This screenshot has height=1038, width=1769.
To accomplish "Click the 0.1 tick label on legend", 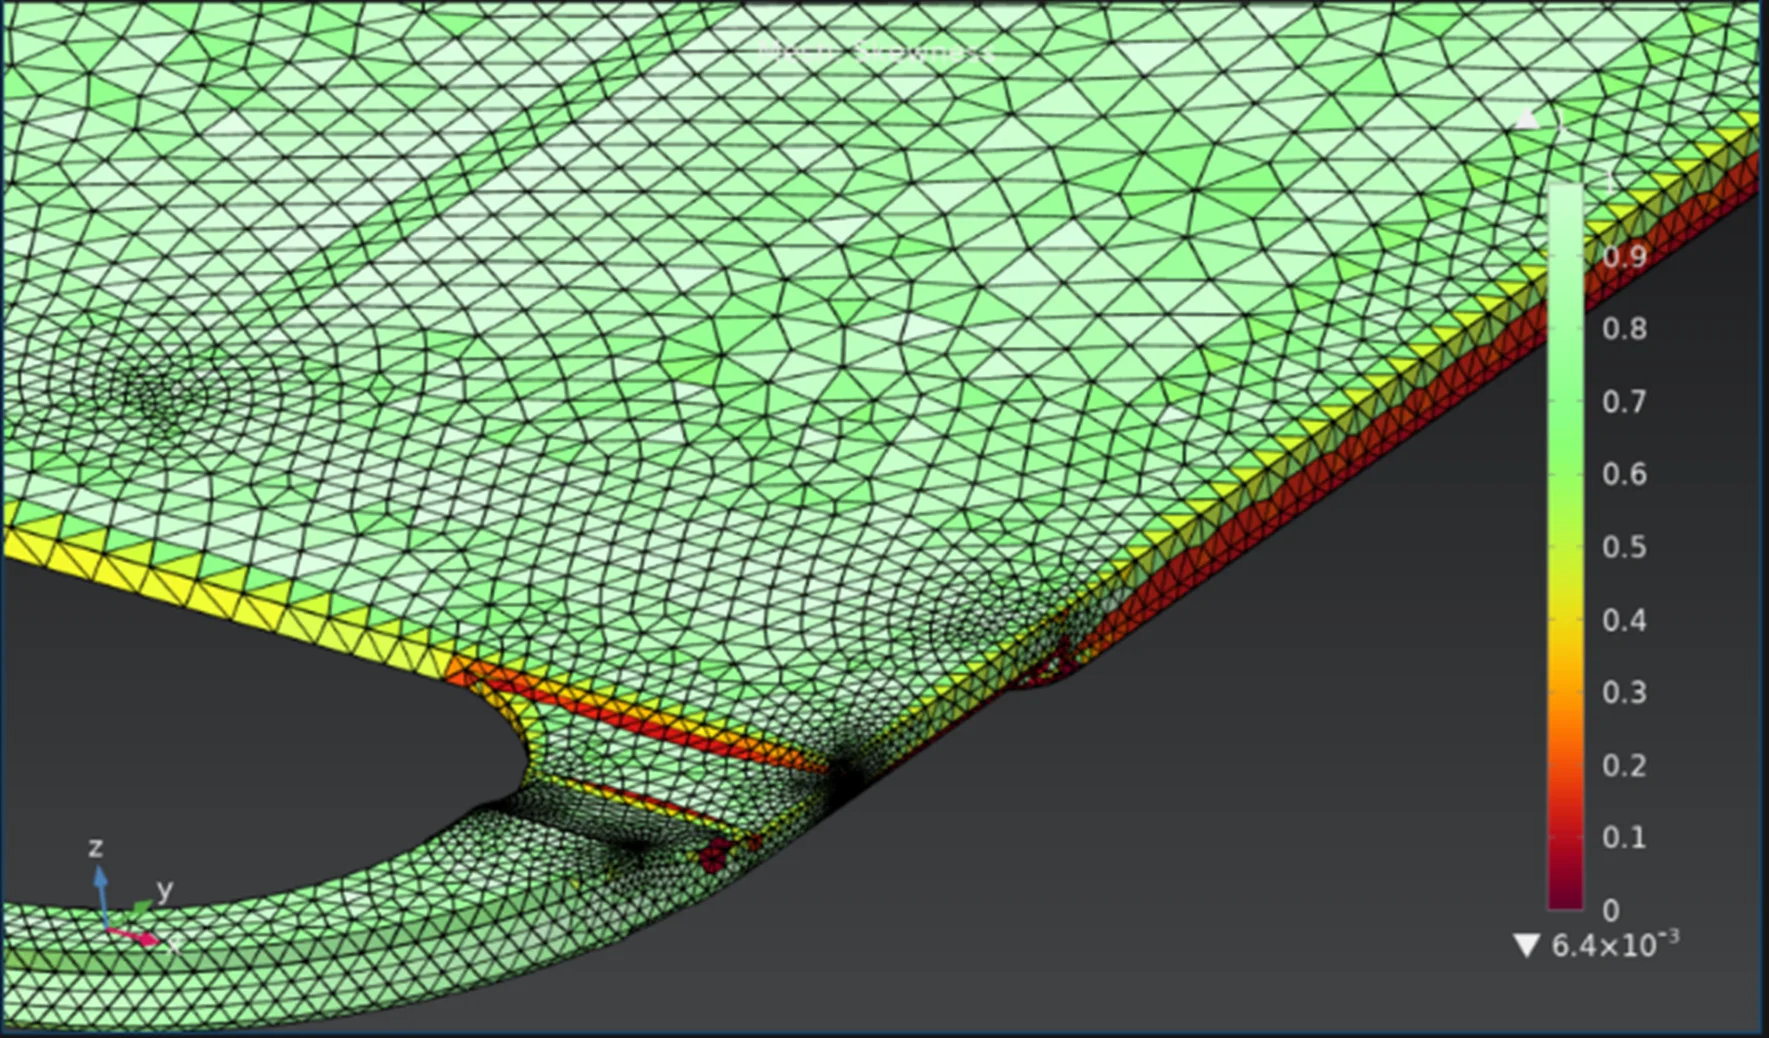I will (1624, 837).
